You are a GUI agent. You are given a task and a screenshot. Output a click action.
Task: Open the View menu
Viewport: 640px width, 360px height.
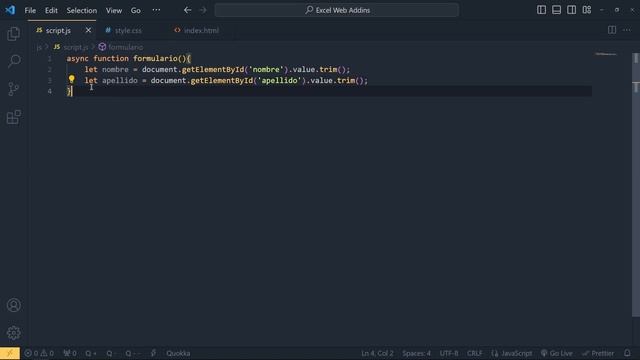pos(114,10)
